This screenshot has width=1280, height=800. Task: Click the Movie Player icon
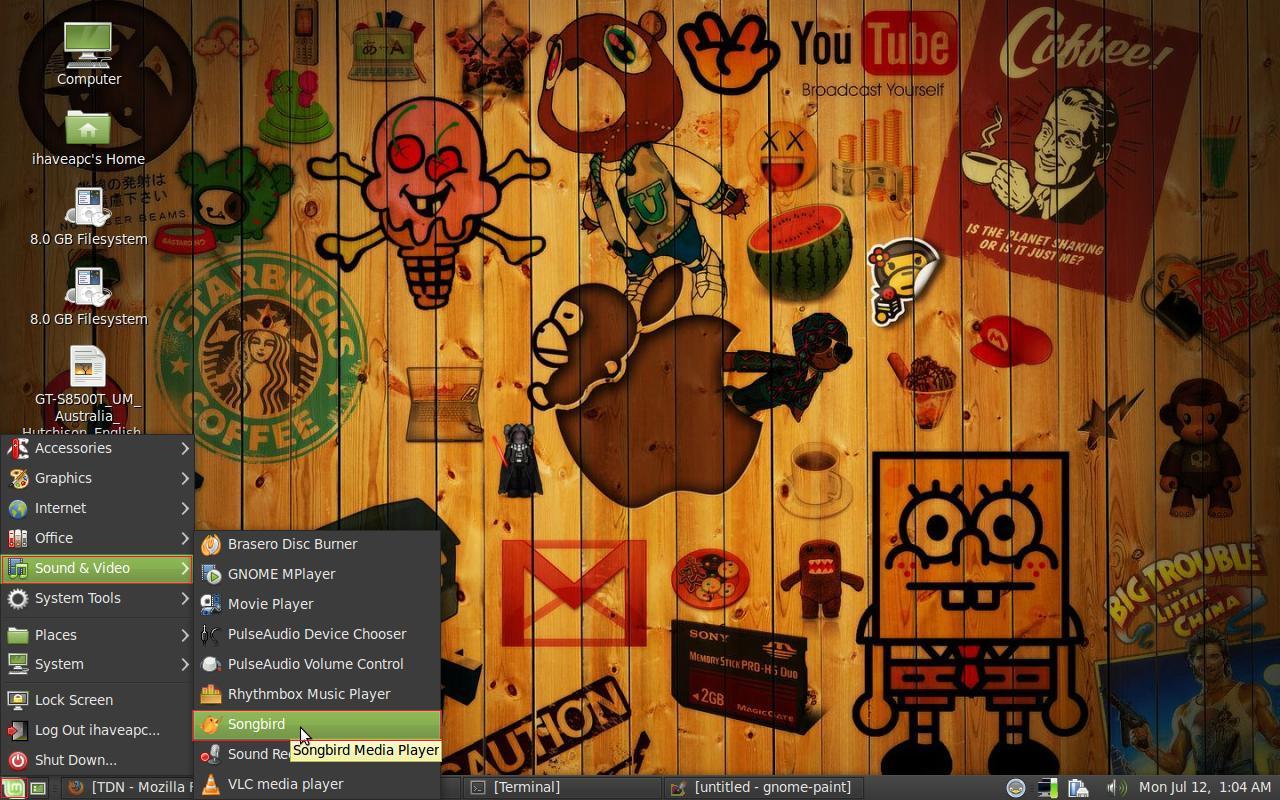[x=210, y=604]
